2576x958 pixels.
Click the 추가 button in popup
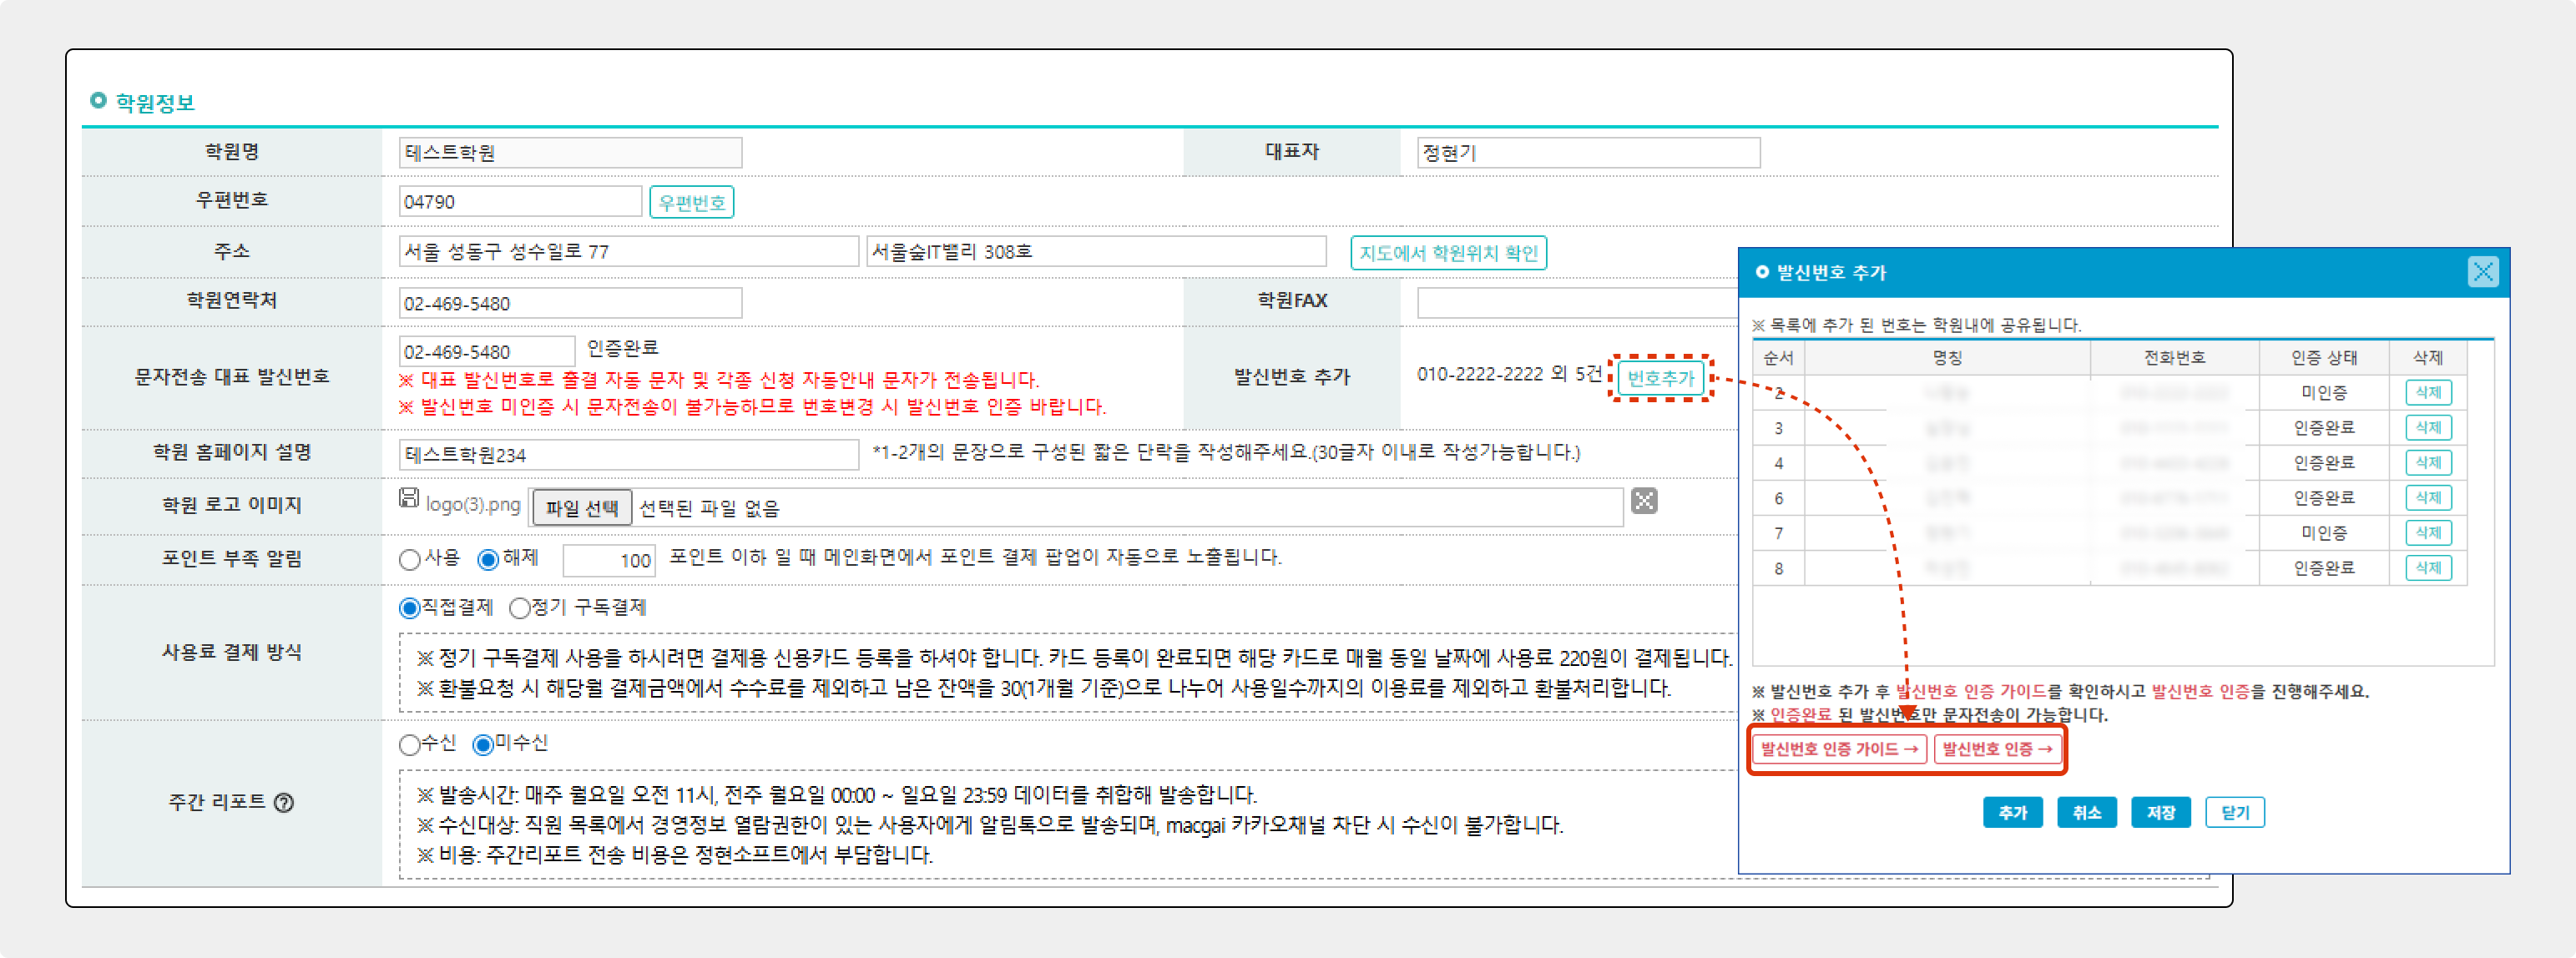[2012, 813]
